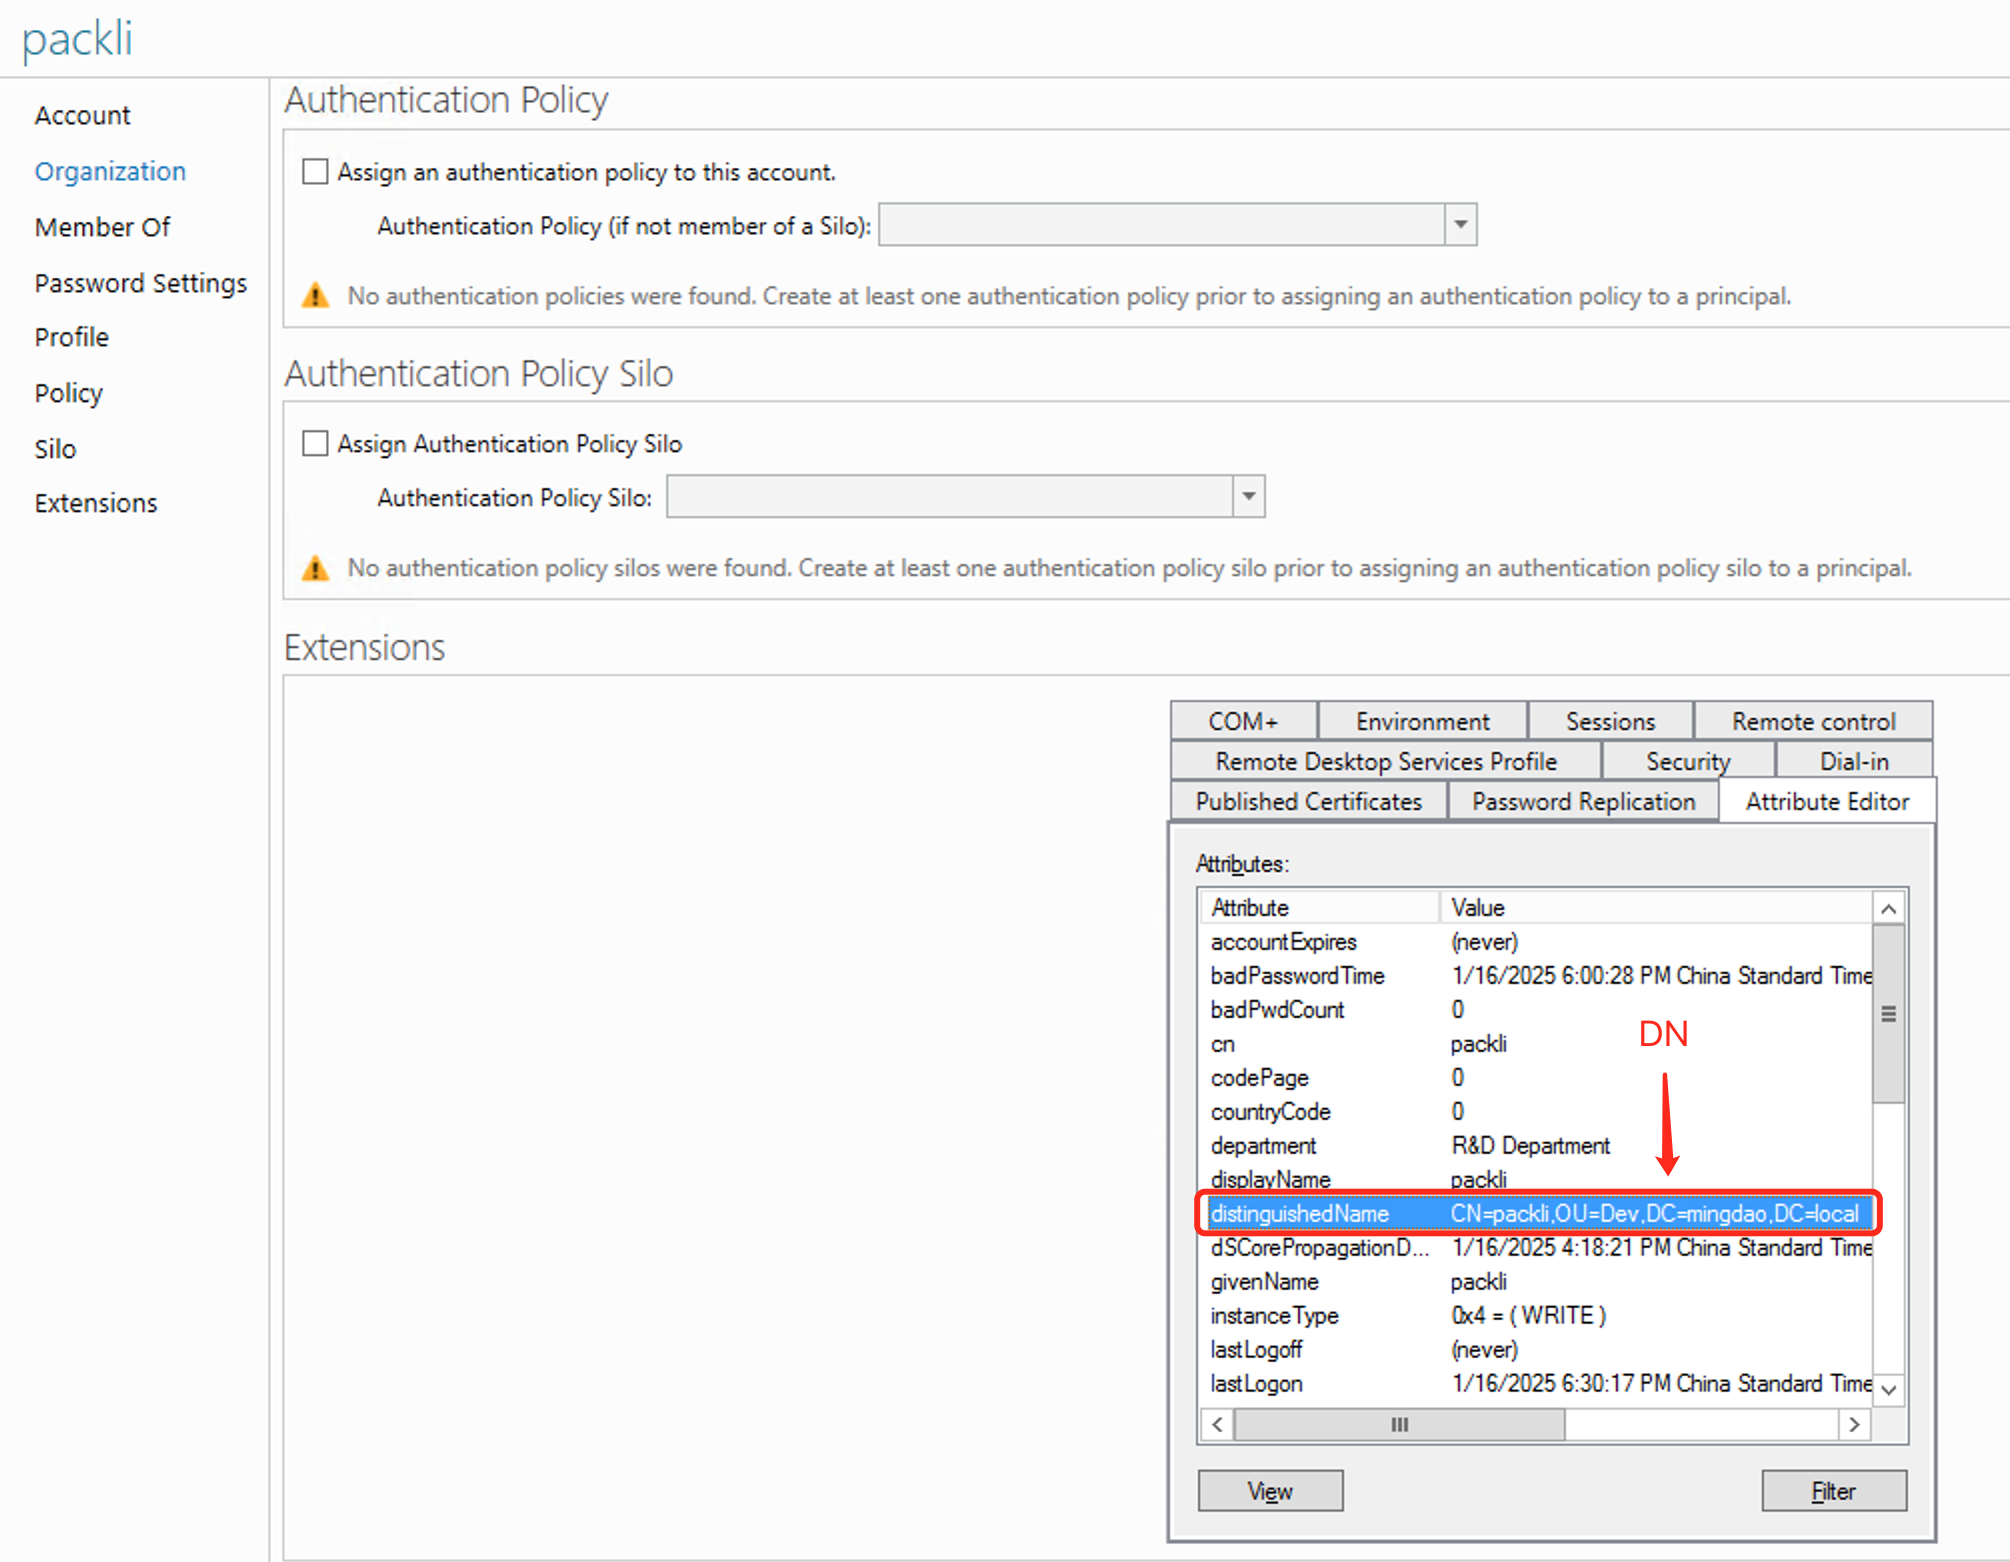
Task: Select the lastLogon attribute row
Action: pyautogui.click(x=1537, y=1384)
